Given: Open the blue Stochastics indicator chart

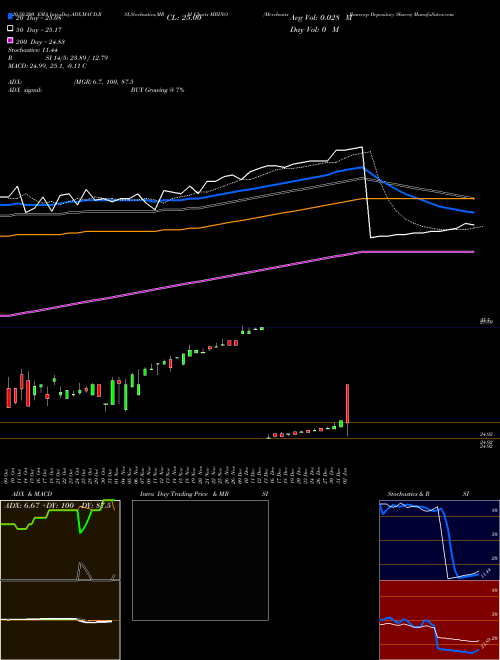Looking at the screenshot, I should pos(439,540).
